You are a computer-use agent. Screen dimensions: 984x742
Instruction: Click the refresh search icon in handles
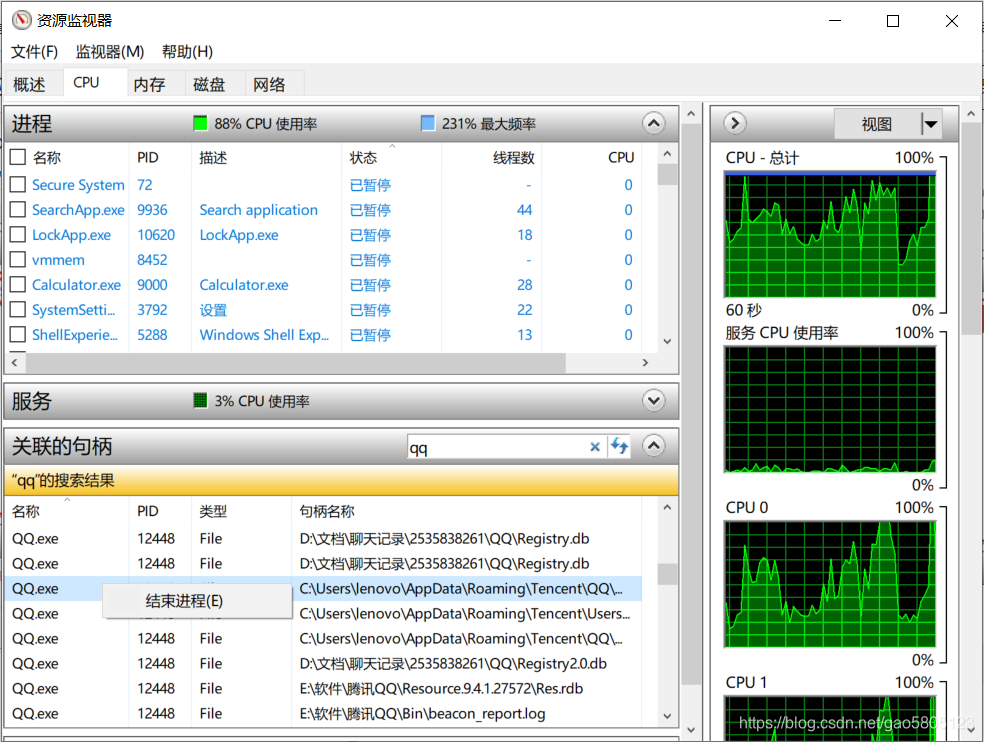619,446
